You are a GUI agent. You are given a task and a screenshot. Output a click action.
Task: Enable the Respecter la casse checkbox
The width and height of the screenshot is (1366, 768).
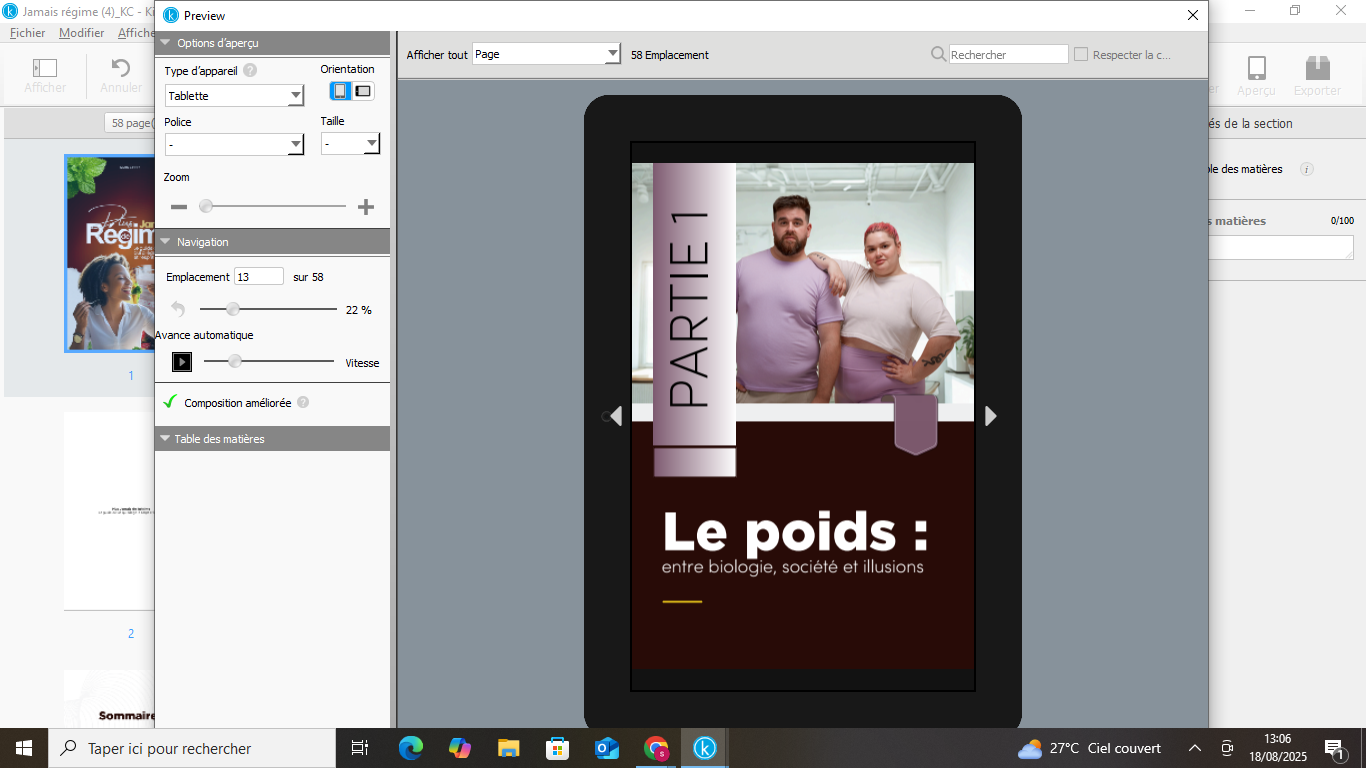(x=1081, y=55)
